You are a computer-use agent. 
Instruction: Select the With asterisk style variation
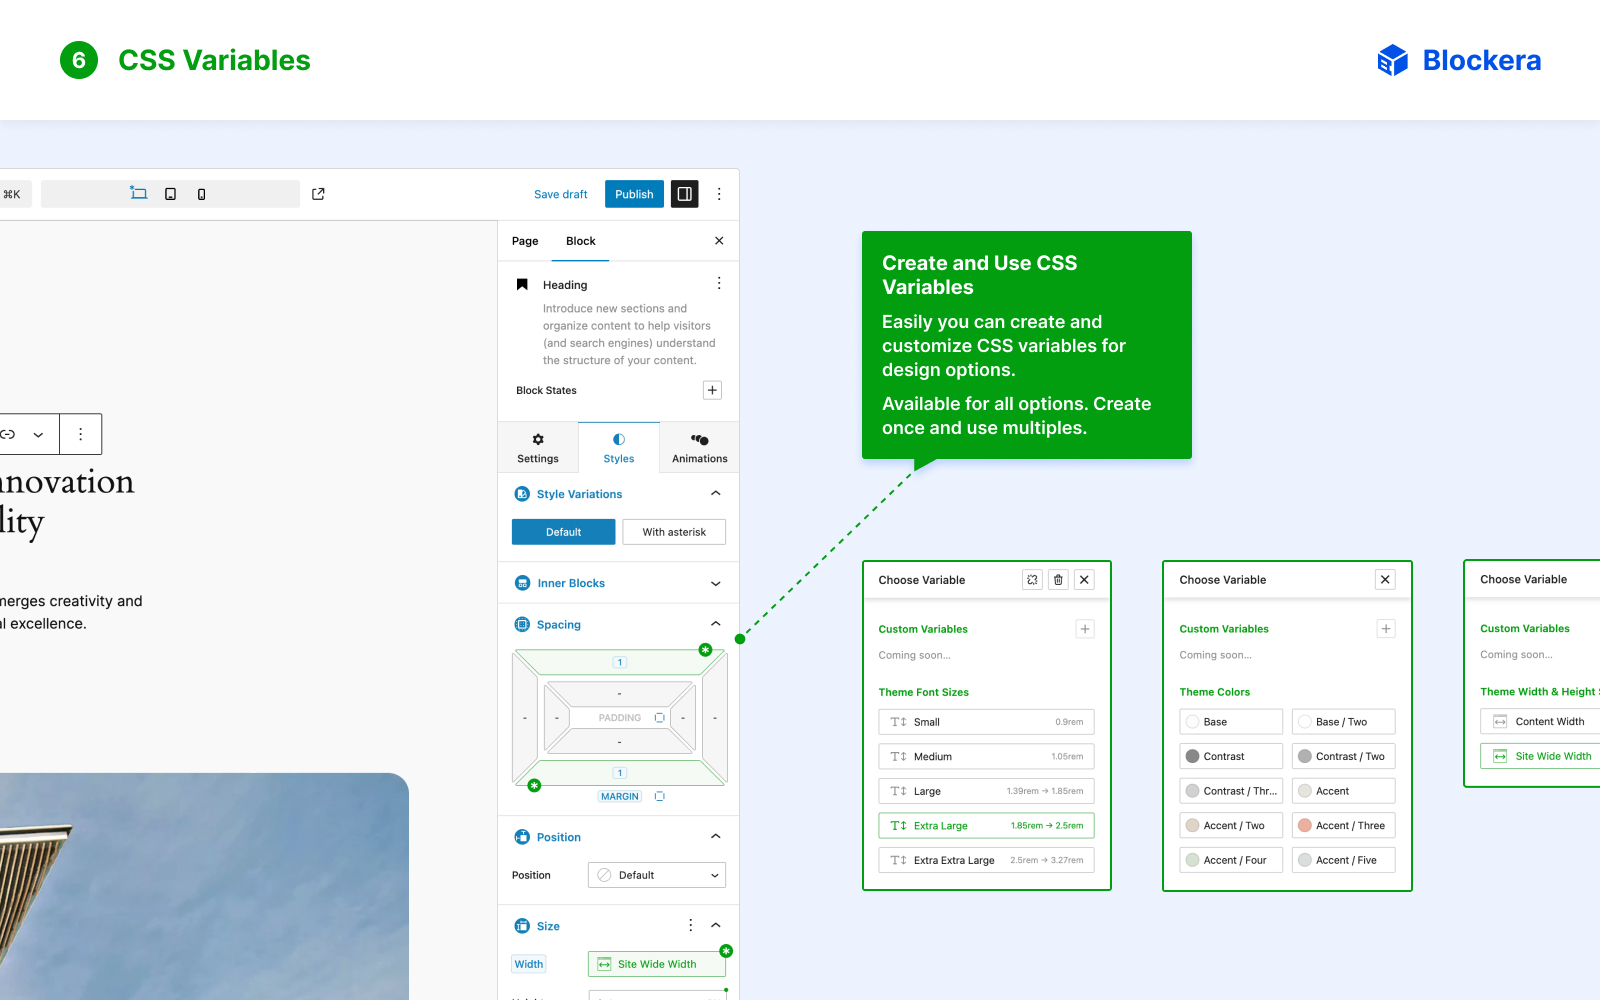click(674, 532)
